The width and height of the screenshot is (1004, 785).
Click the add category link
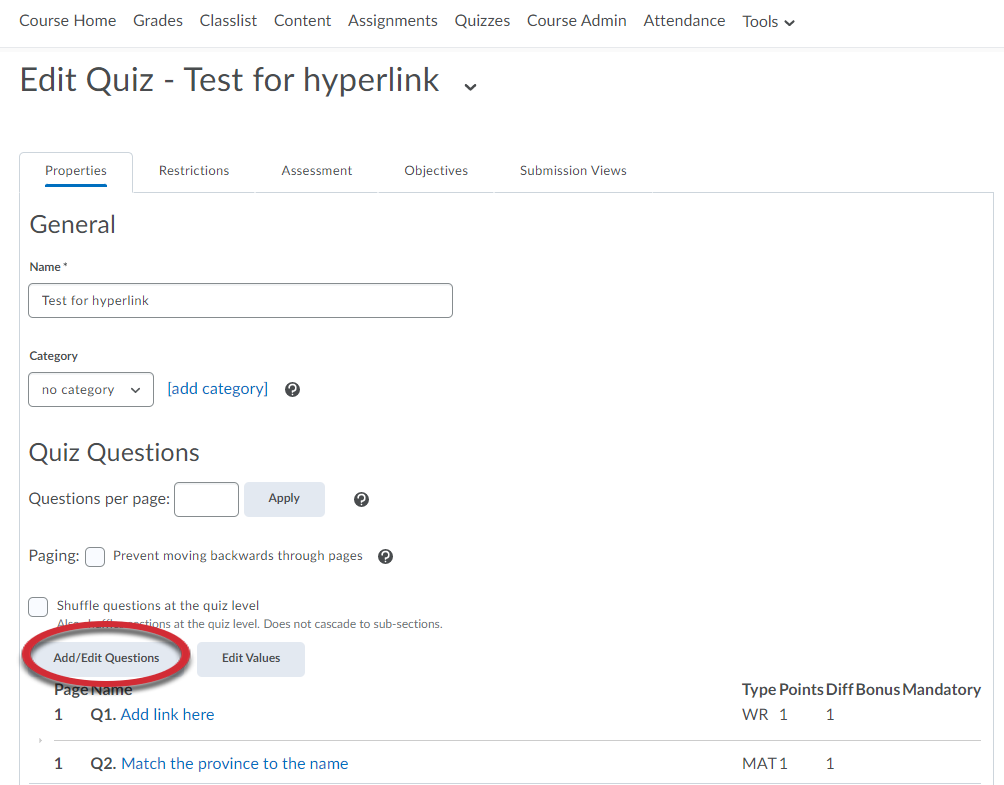pos(217,389)
